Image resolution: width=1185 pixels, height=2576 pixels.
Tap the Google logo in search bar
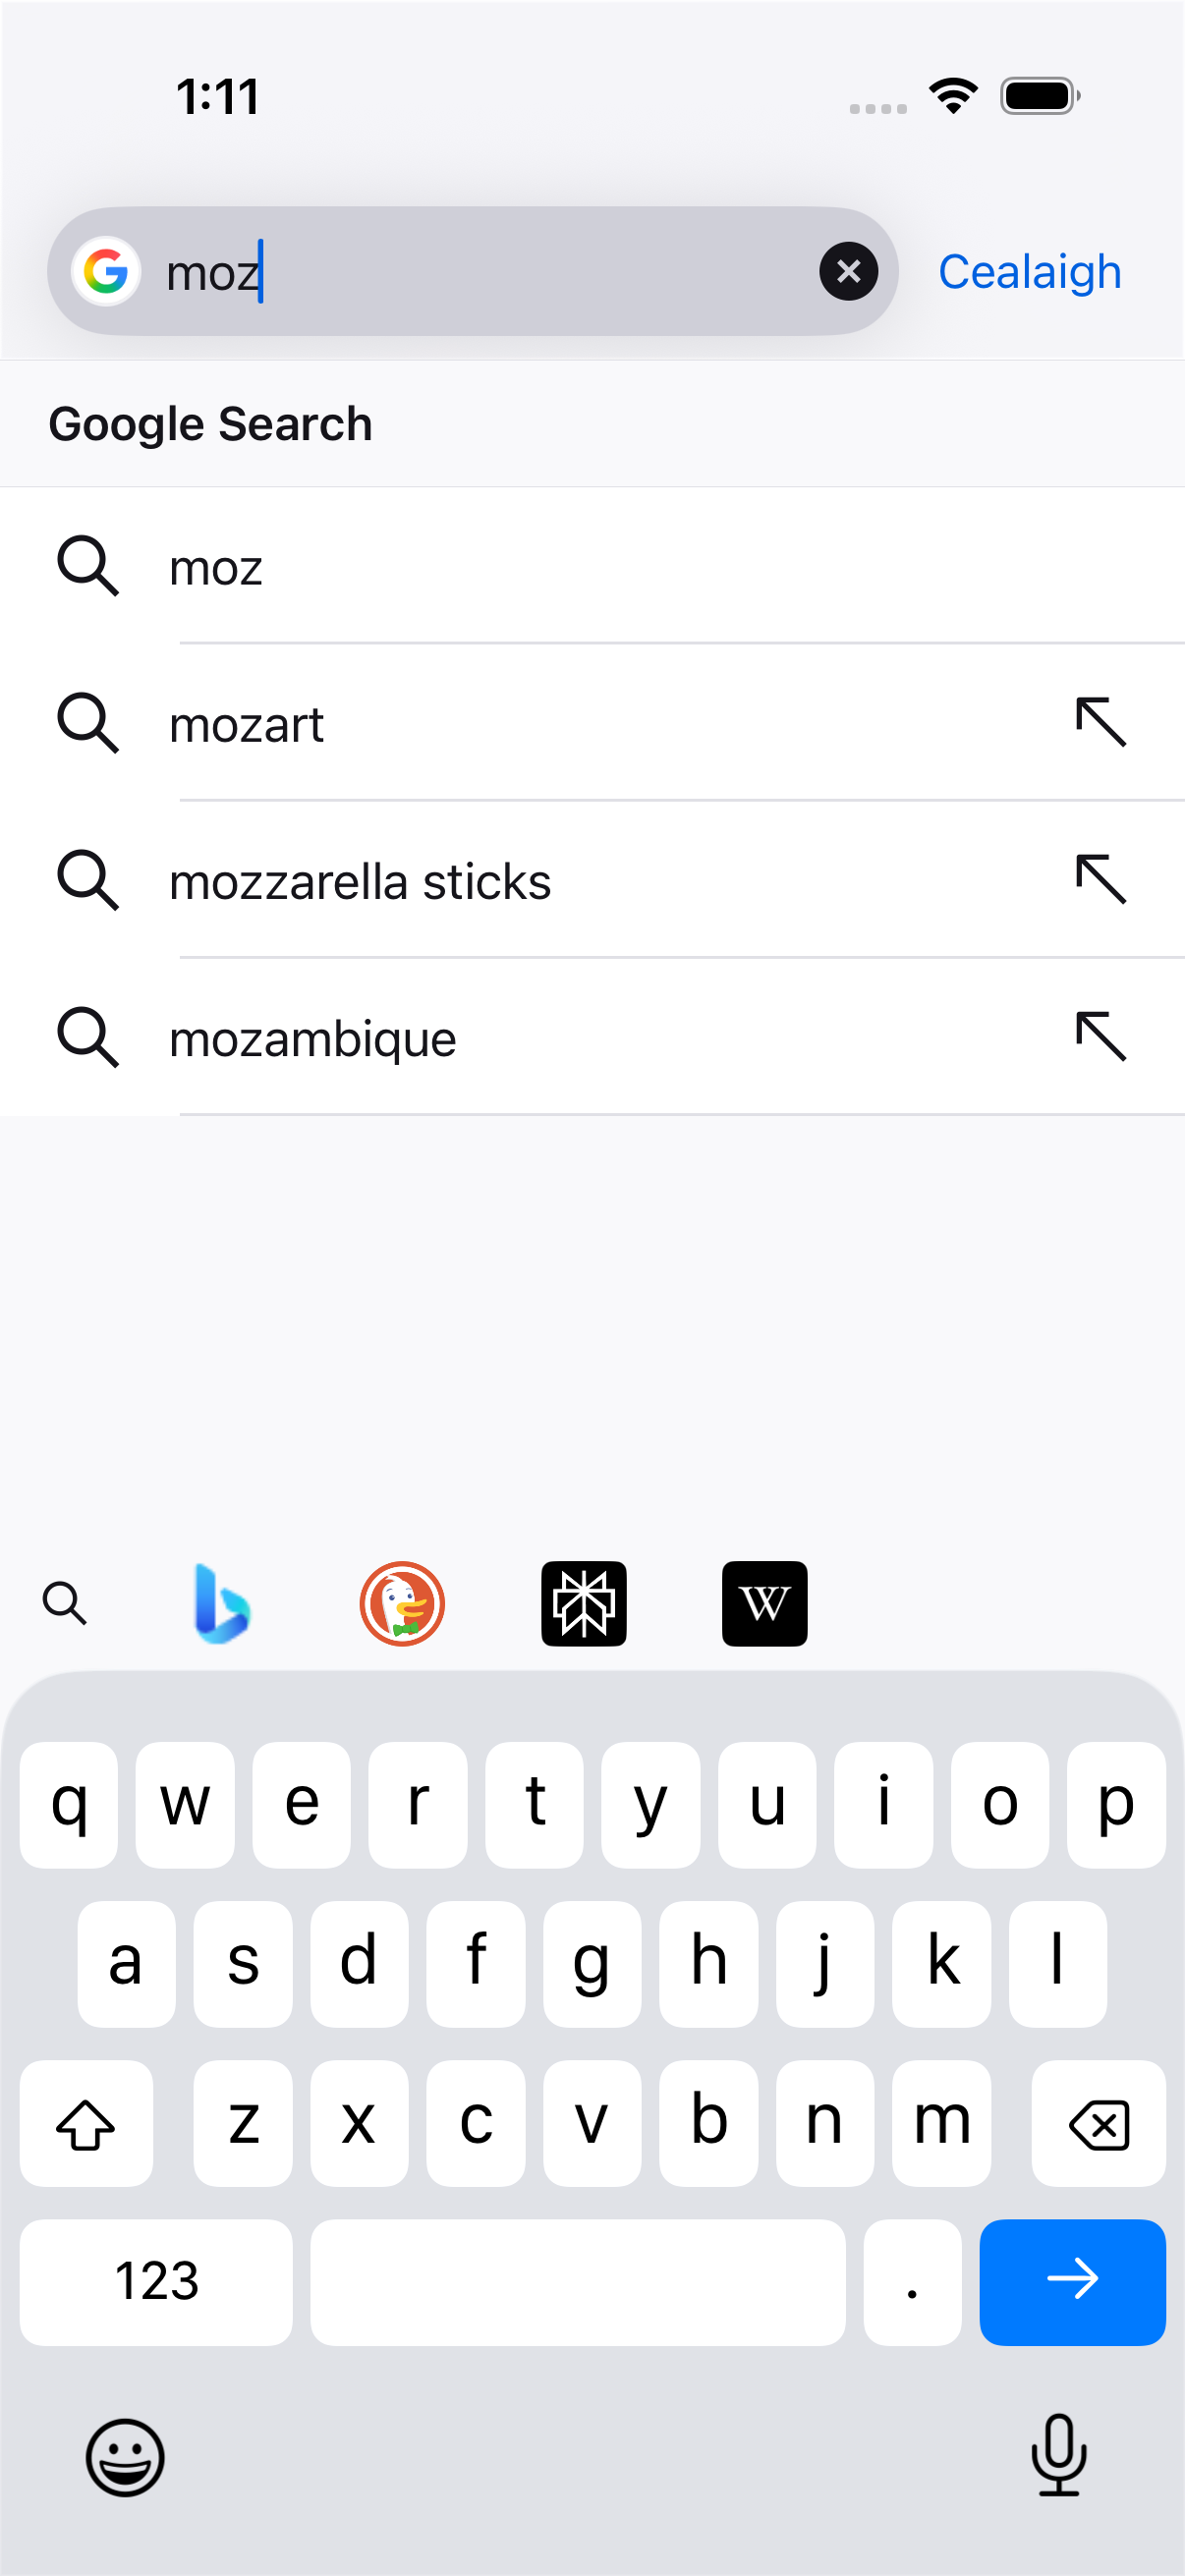click(x=106, y=271)
